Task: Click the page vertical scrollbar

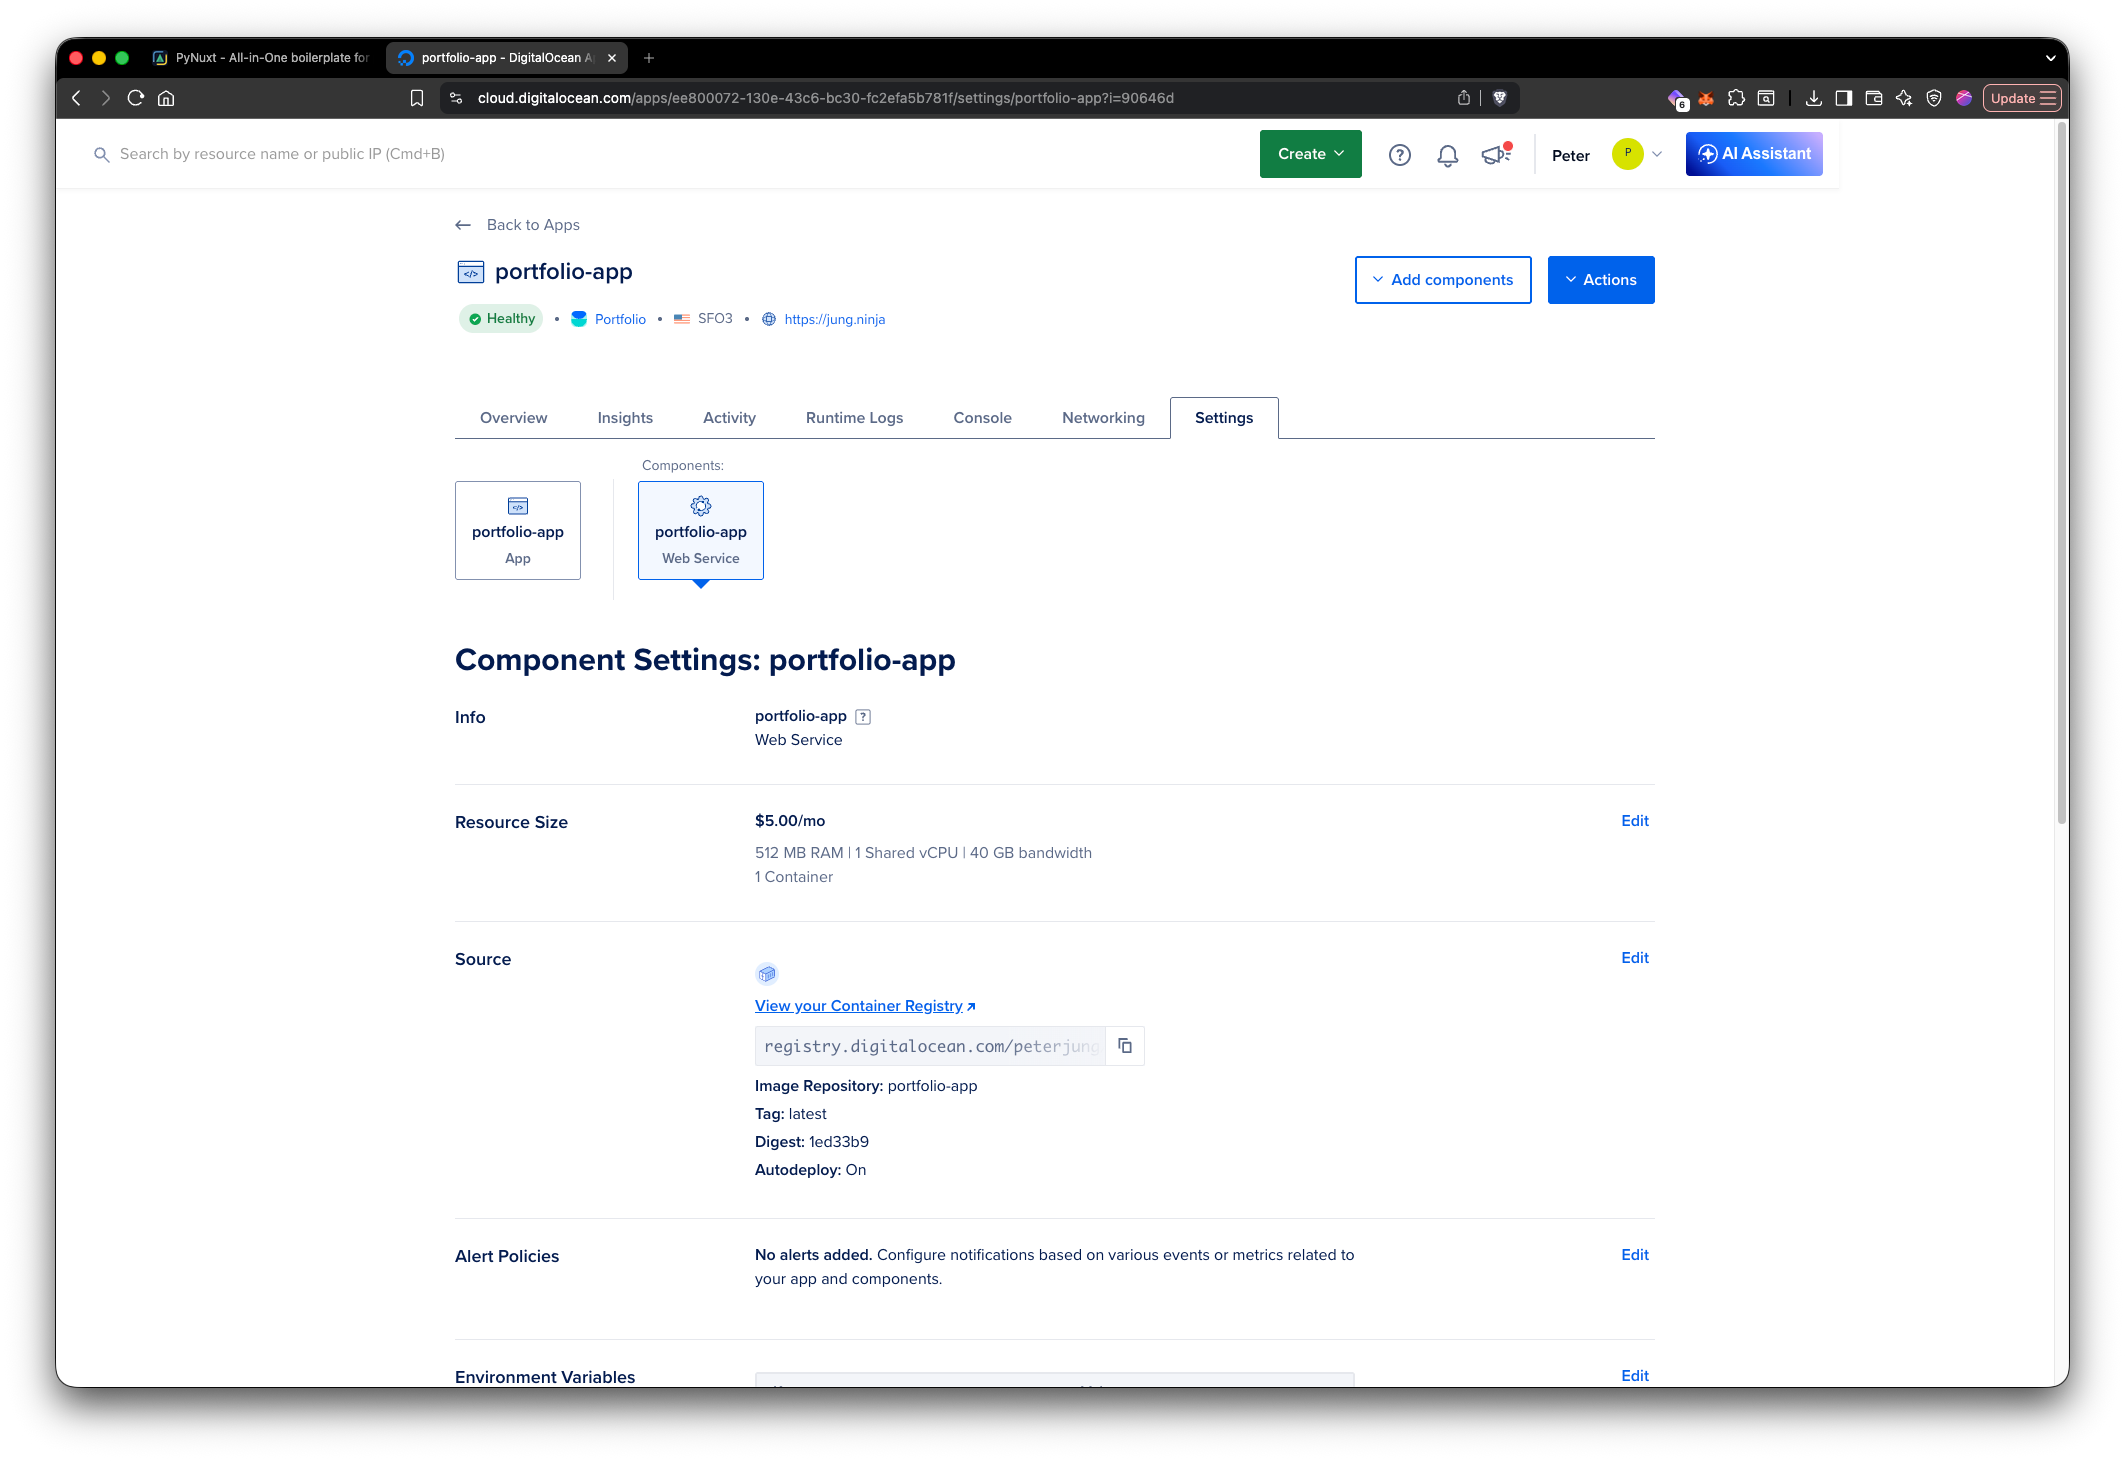Action: [2061, 472]
